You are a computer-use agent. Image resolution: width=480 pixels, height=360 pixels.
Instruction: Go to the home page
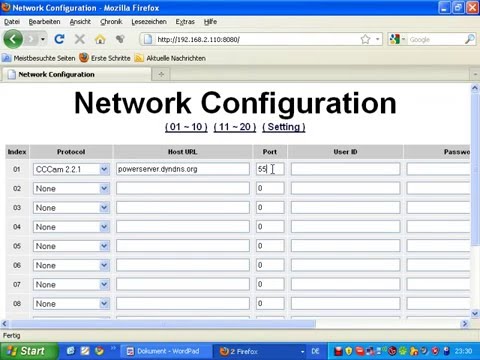100,39
